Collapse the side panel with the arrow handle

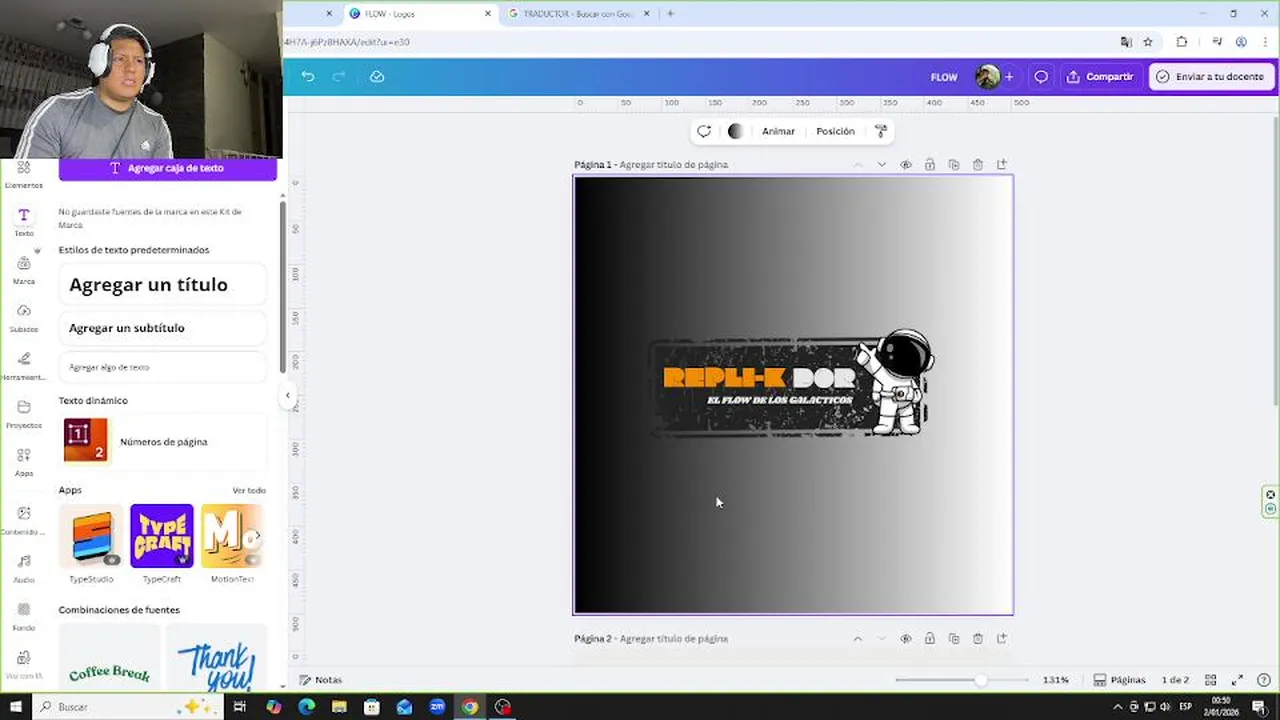point(288,395)
